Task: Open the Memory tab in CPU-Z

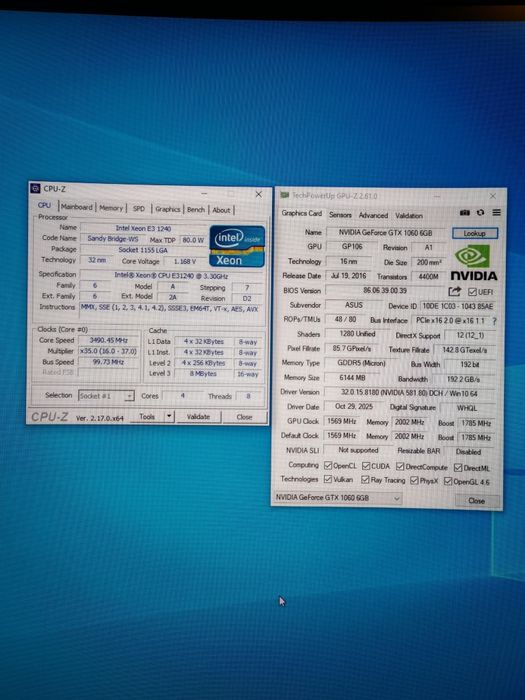Action: 111,208
